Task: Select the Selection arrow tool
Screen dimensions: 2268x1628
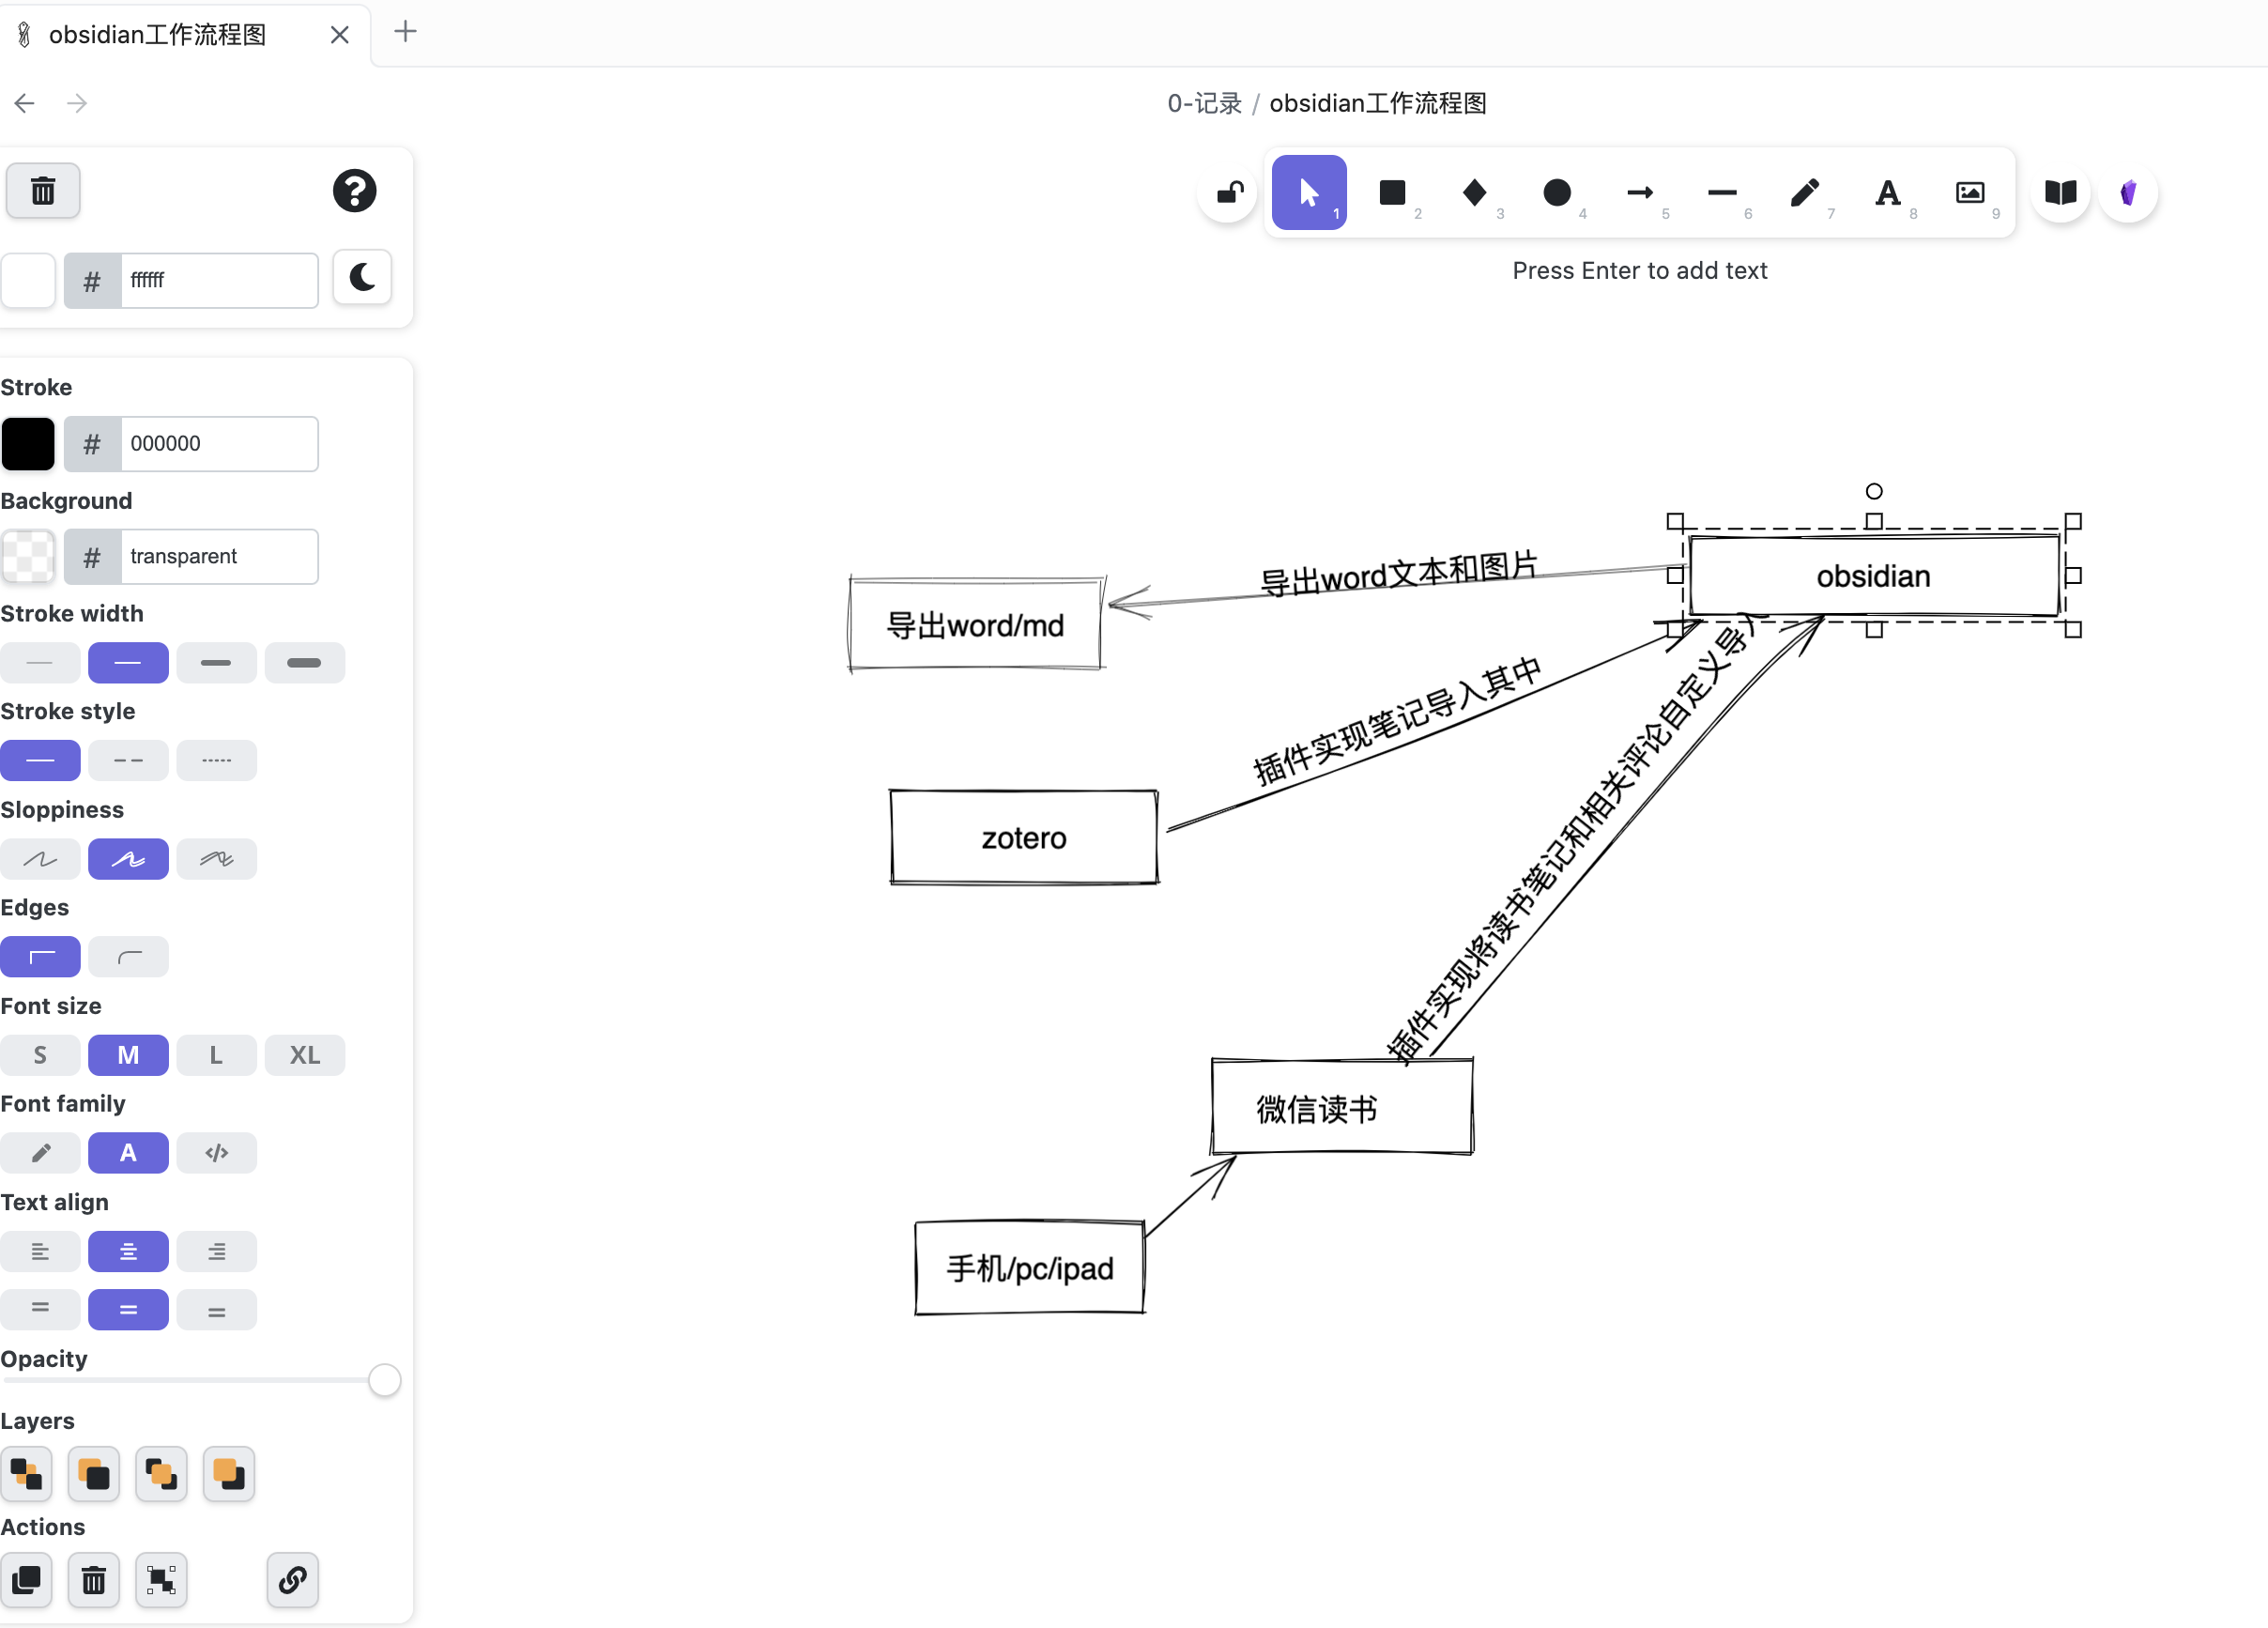Action: tap(1308, 192)
